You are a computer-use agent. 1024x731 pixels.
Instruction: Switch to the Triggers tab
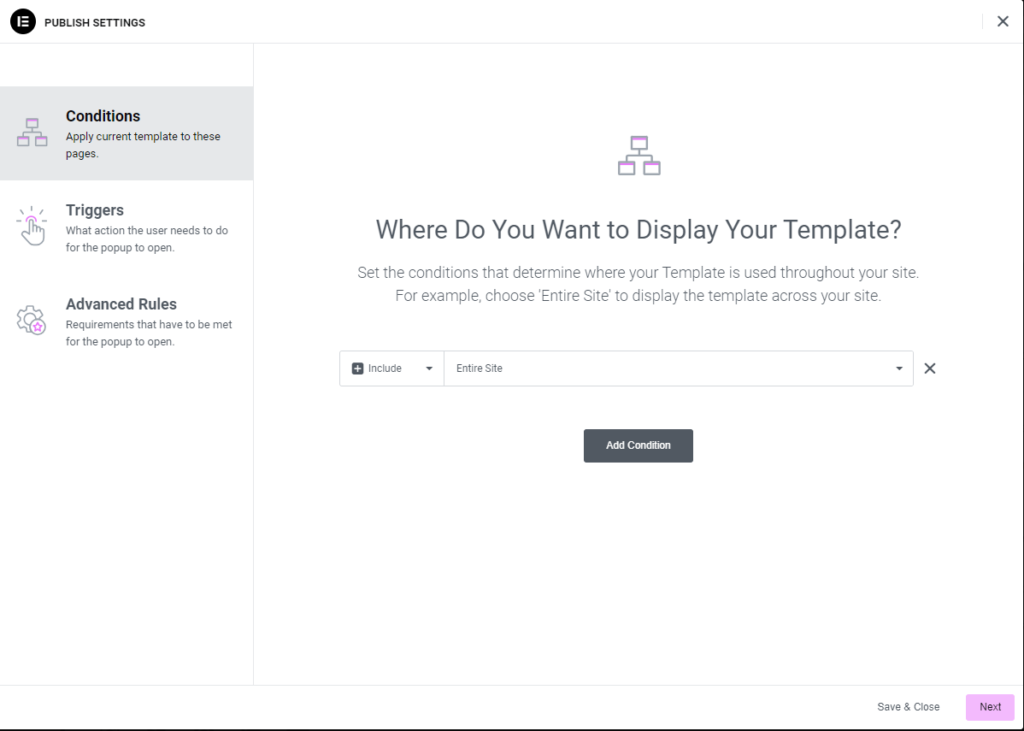coord(127,227)
